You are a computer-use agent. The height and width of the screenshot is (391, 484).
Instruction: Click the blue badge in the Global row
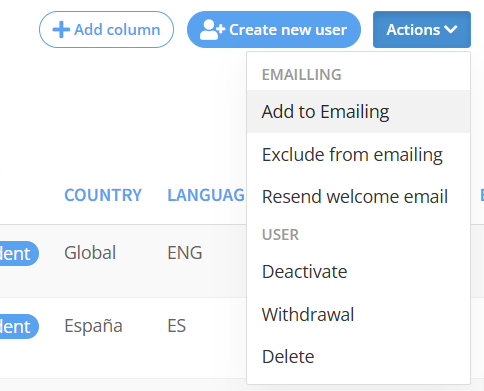[x=19, y=253]
